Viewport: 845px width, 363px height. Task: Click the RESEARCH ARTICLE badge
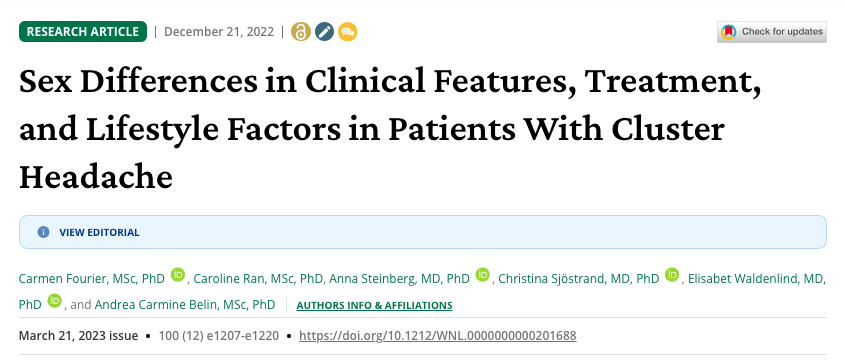(83, 32)
